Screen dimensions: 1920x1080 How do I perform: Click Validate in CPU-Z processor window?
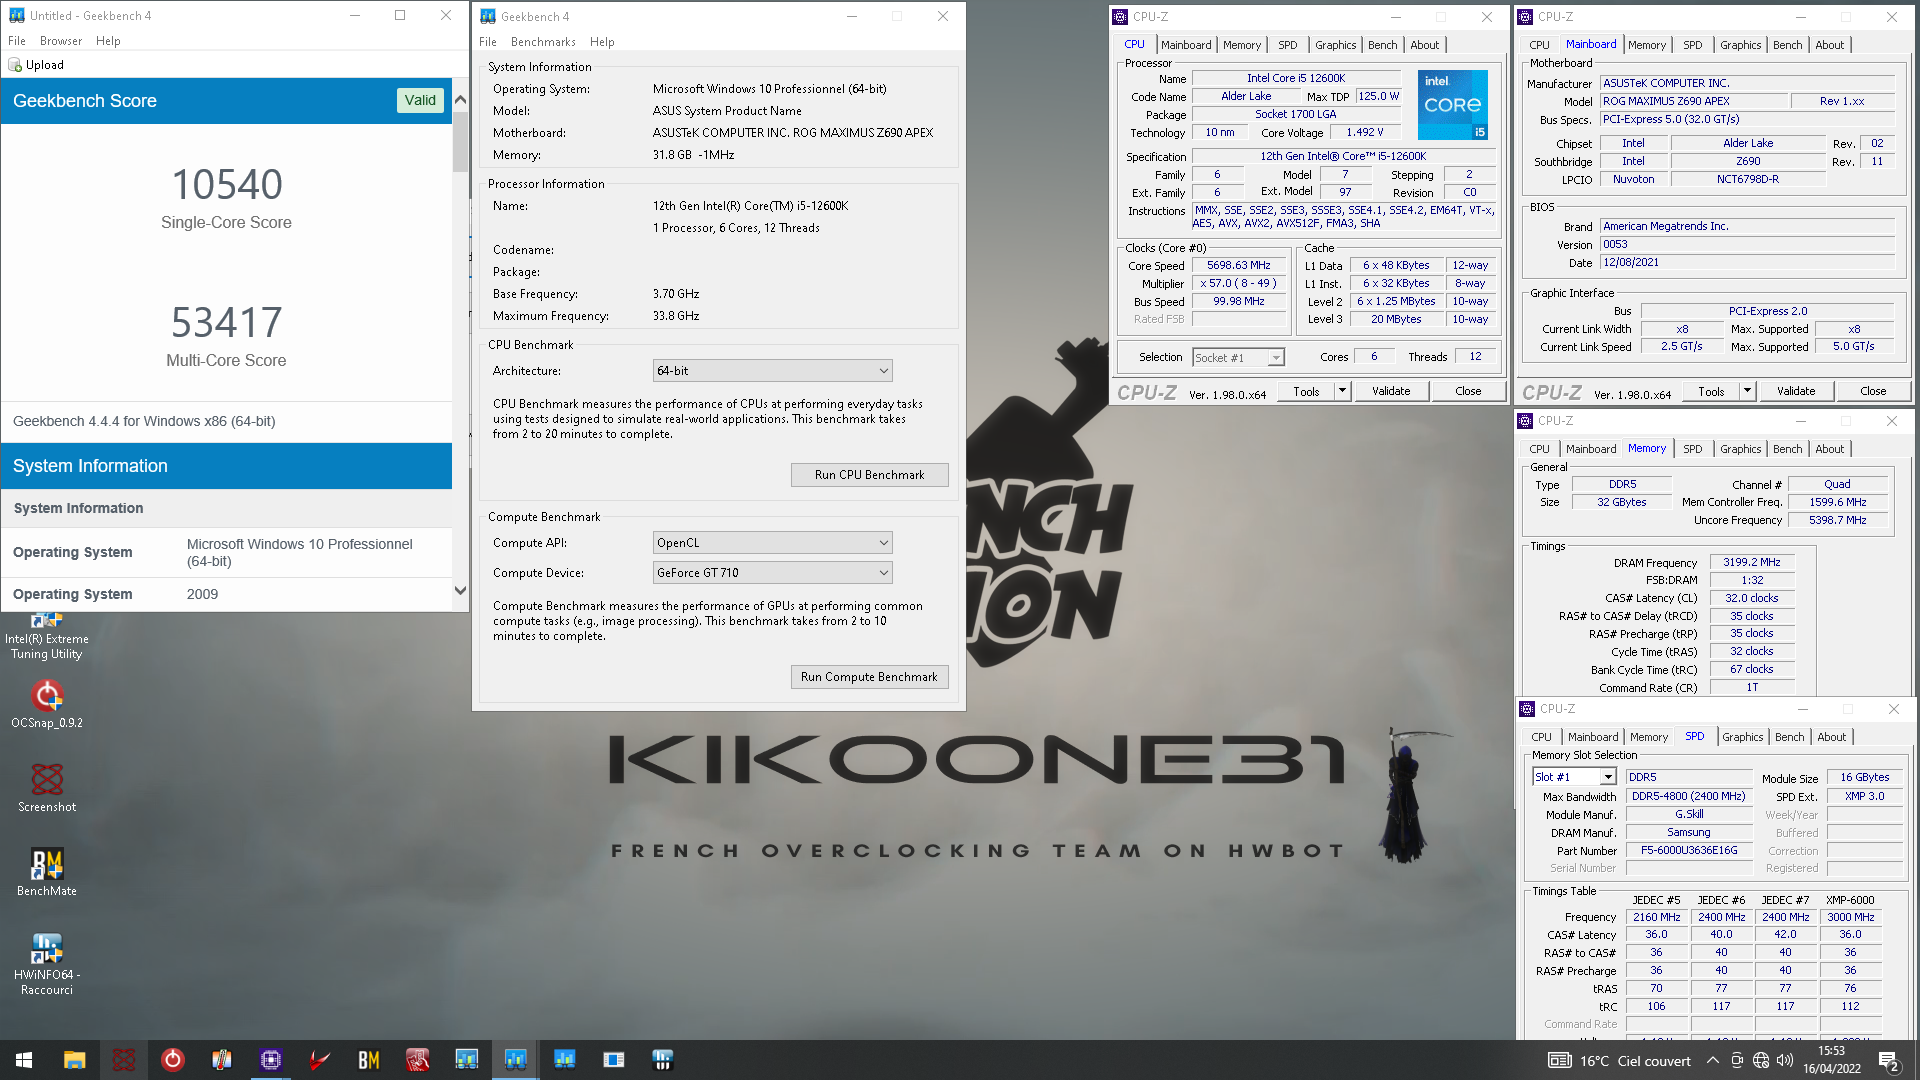pos(1391,391)
